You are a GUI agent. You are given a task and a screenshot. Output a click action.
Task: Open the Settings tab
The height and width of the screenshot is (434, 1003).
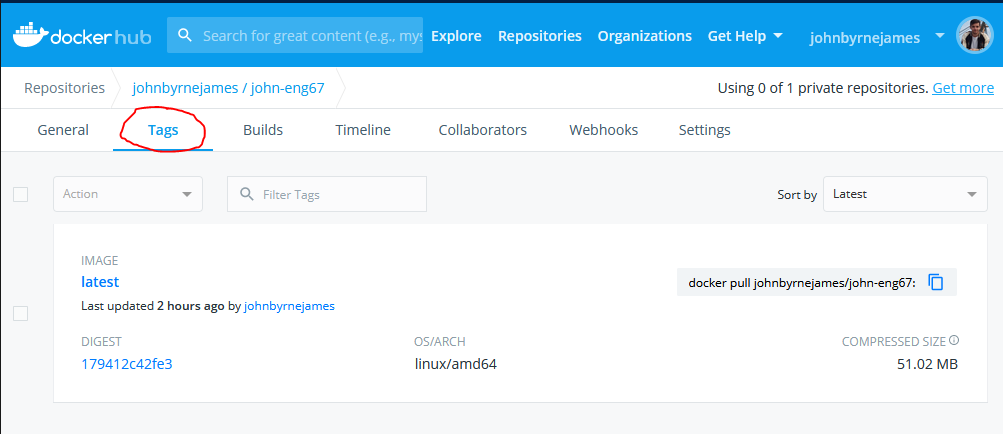704,130
